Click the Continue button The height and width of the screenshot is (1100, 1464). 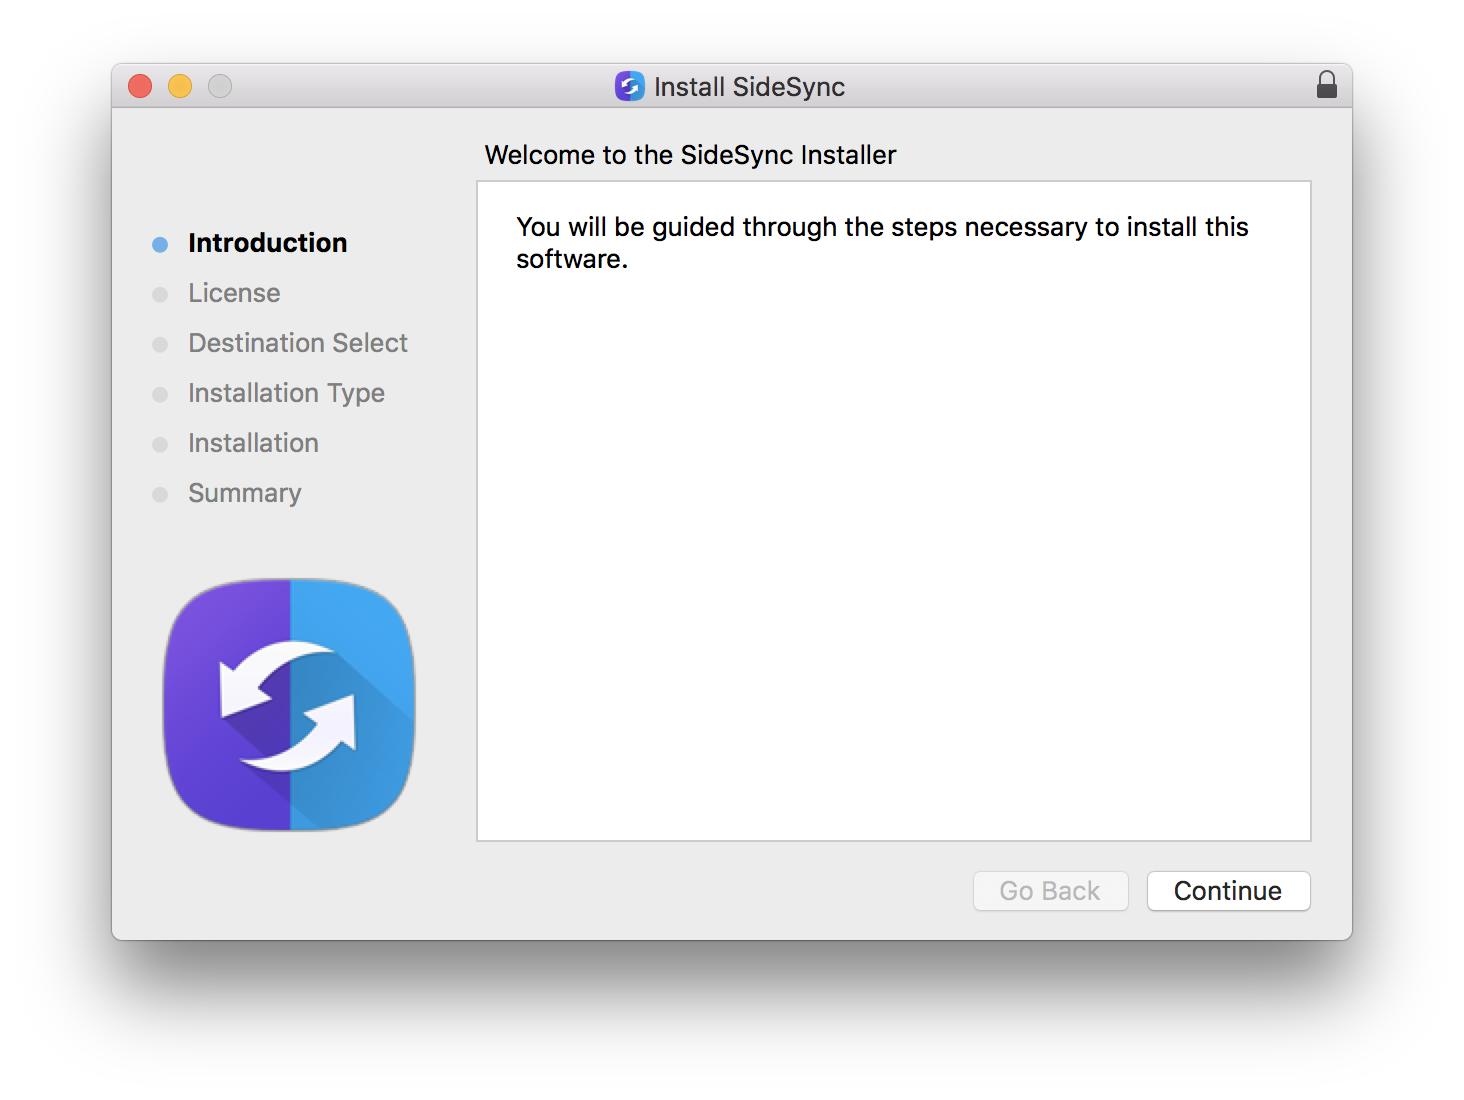click(x=1228, y=891)
